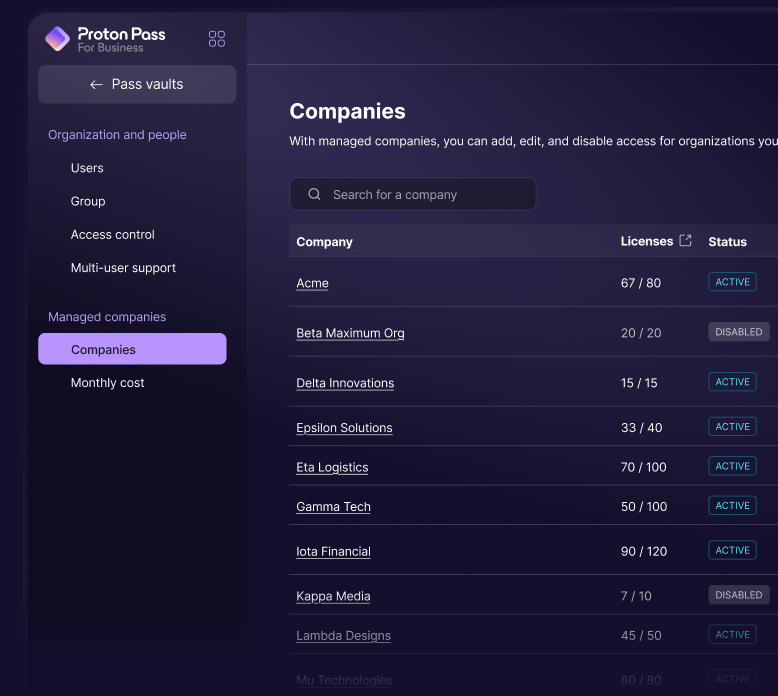This screenshot has height=696, width=778.
Task: Open Multi-user support page
Action: point(123,268)
